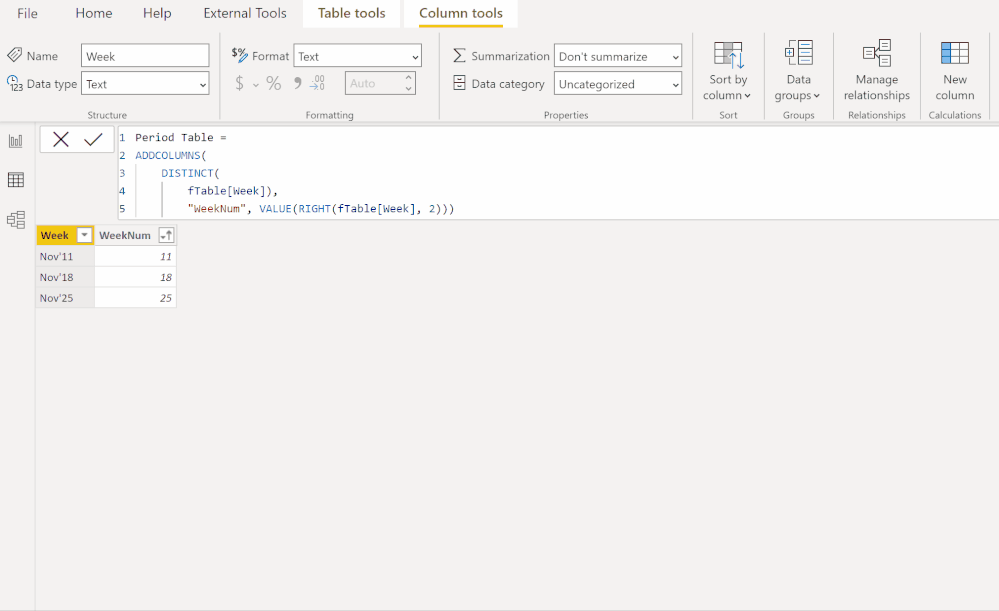Click the Summarization sigma icon
The width and height of the screenshot is (999, 611).
pos(459,55)
